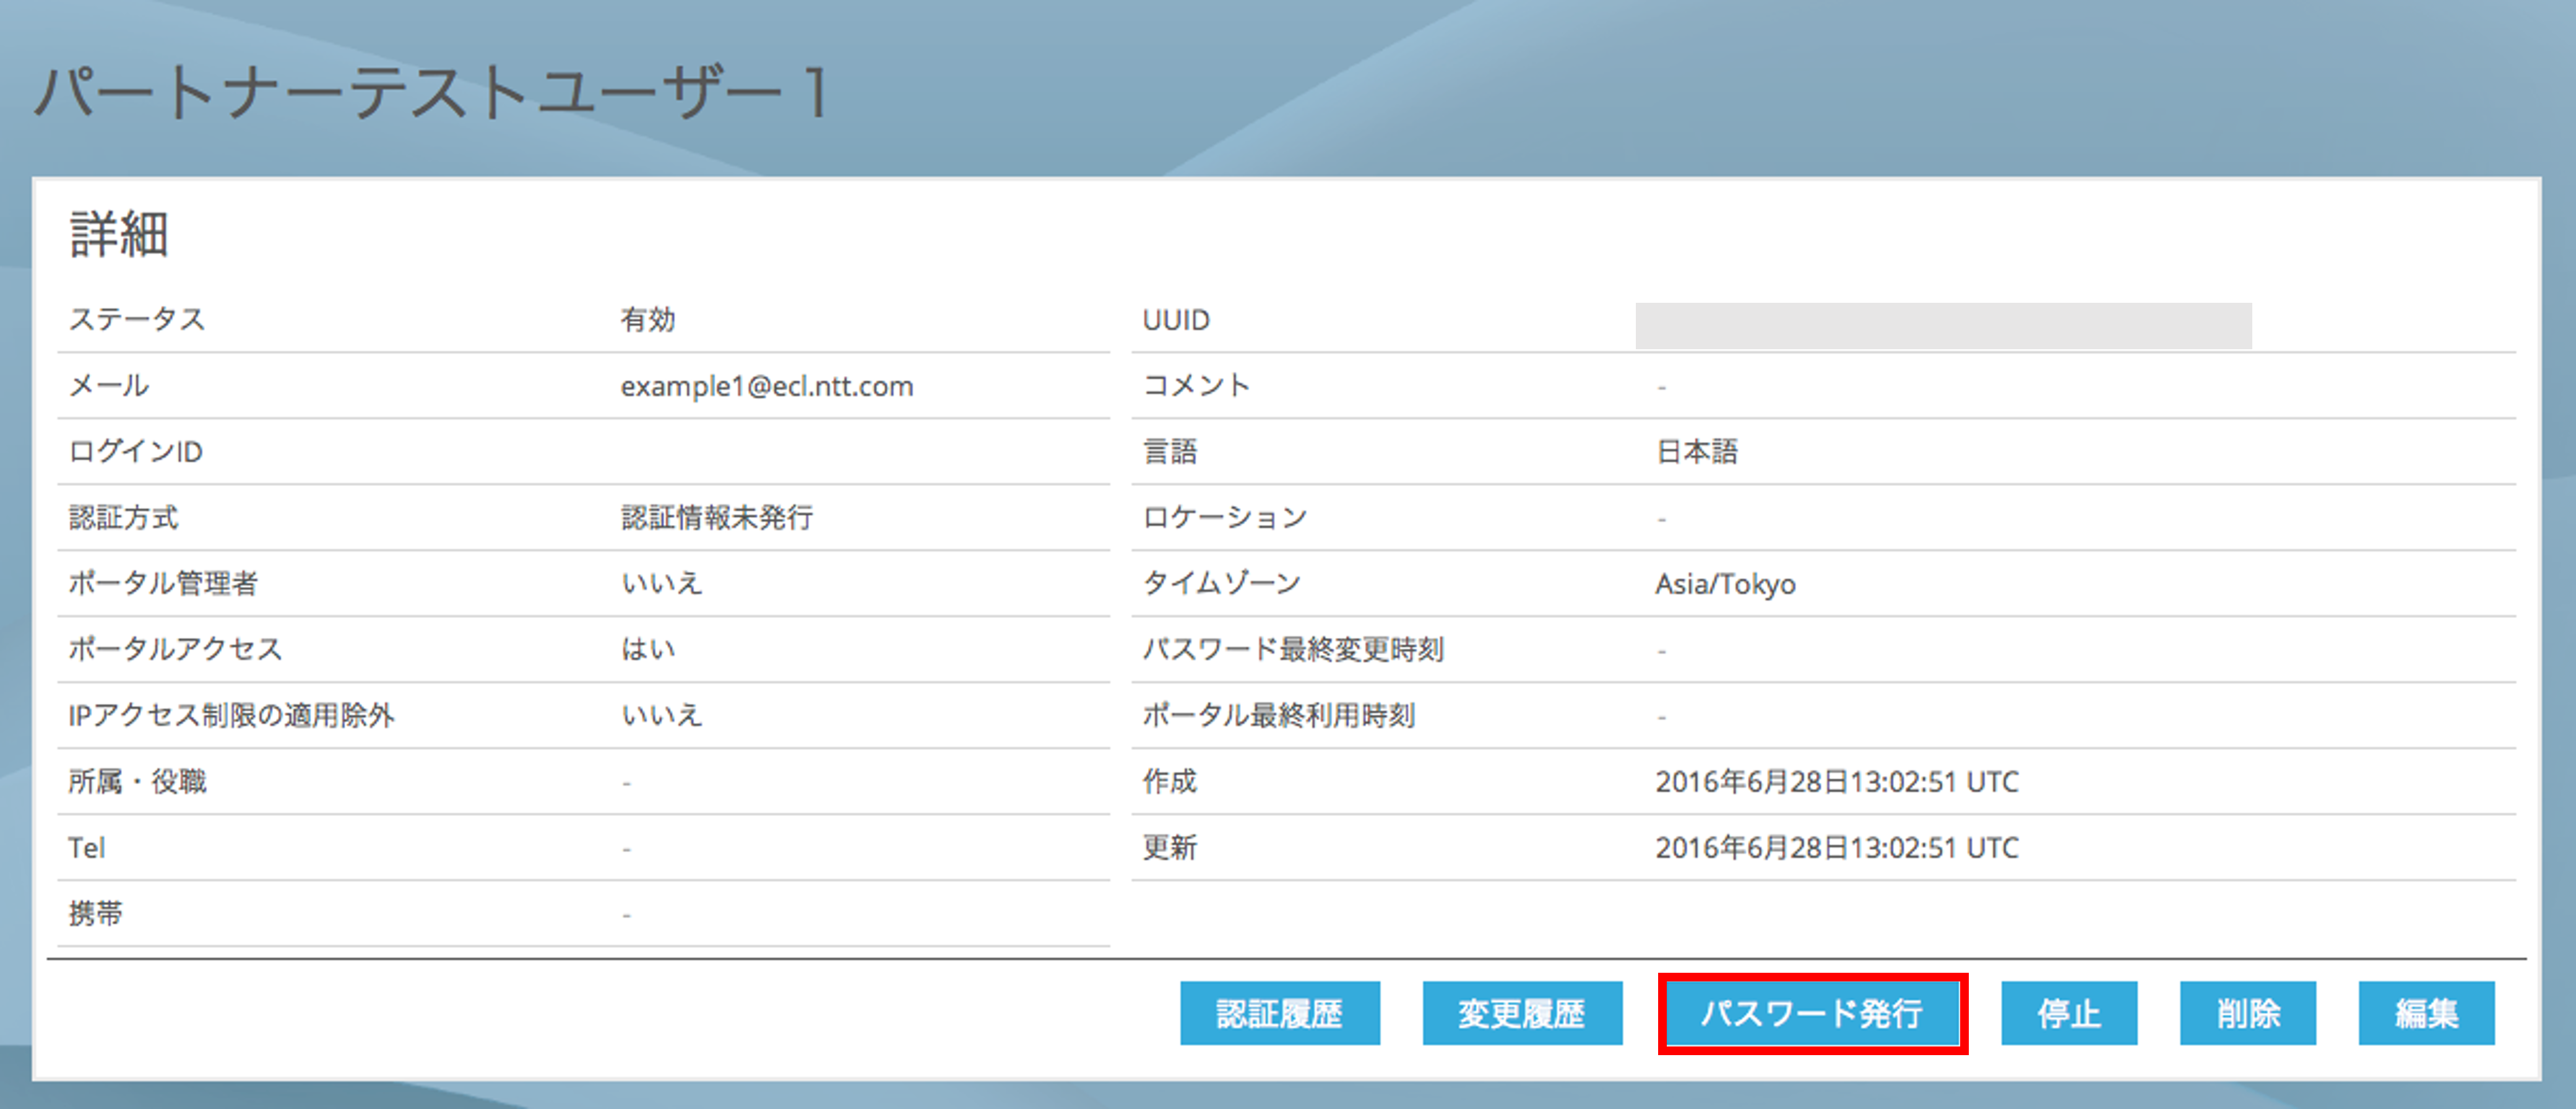This screenshot has width=2576, height=1109.
Task: Click the 編集 button
Action: tap(2426, 1013)
